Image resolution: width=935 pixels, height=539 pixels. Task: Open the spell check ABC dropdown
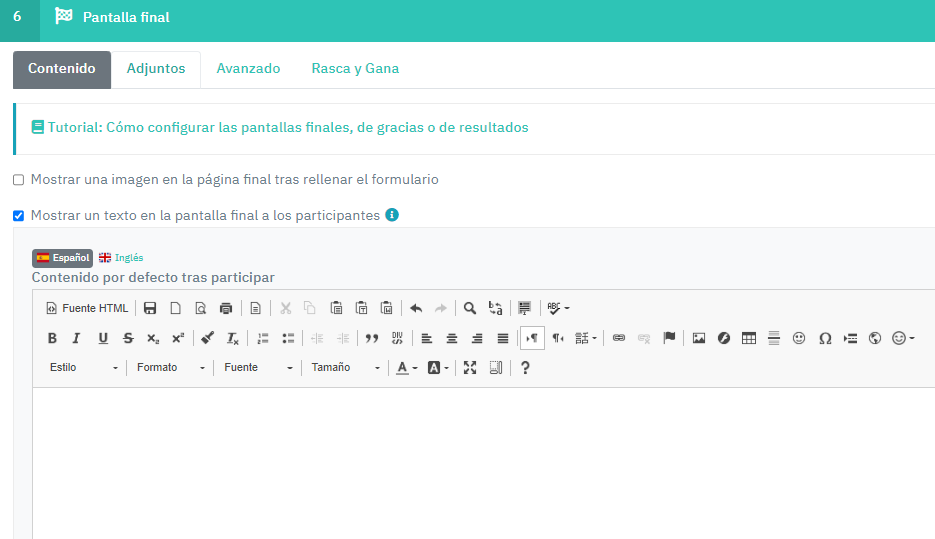558,308
